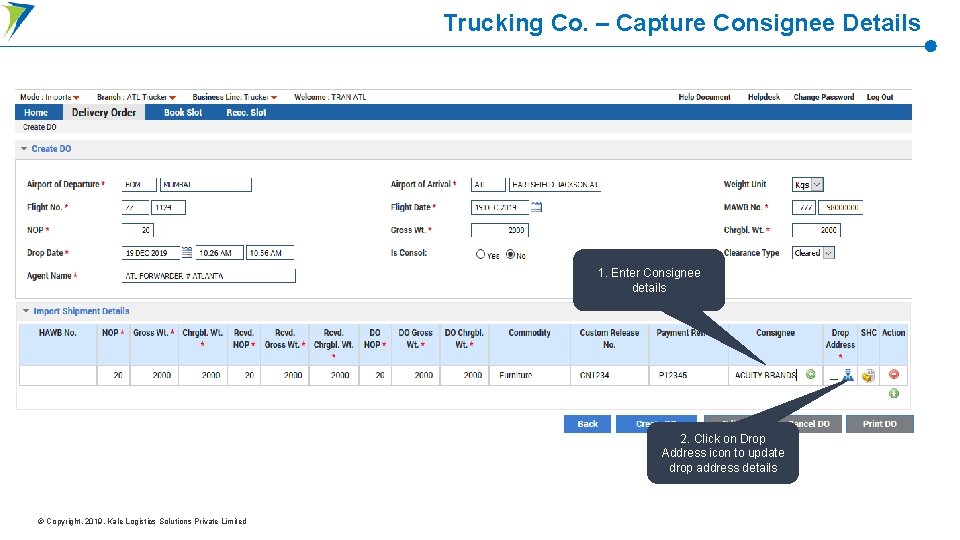Collapse the Create DO section
The image size is (960, 540).
tap(24, 151)
